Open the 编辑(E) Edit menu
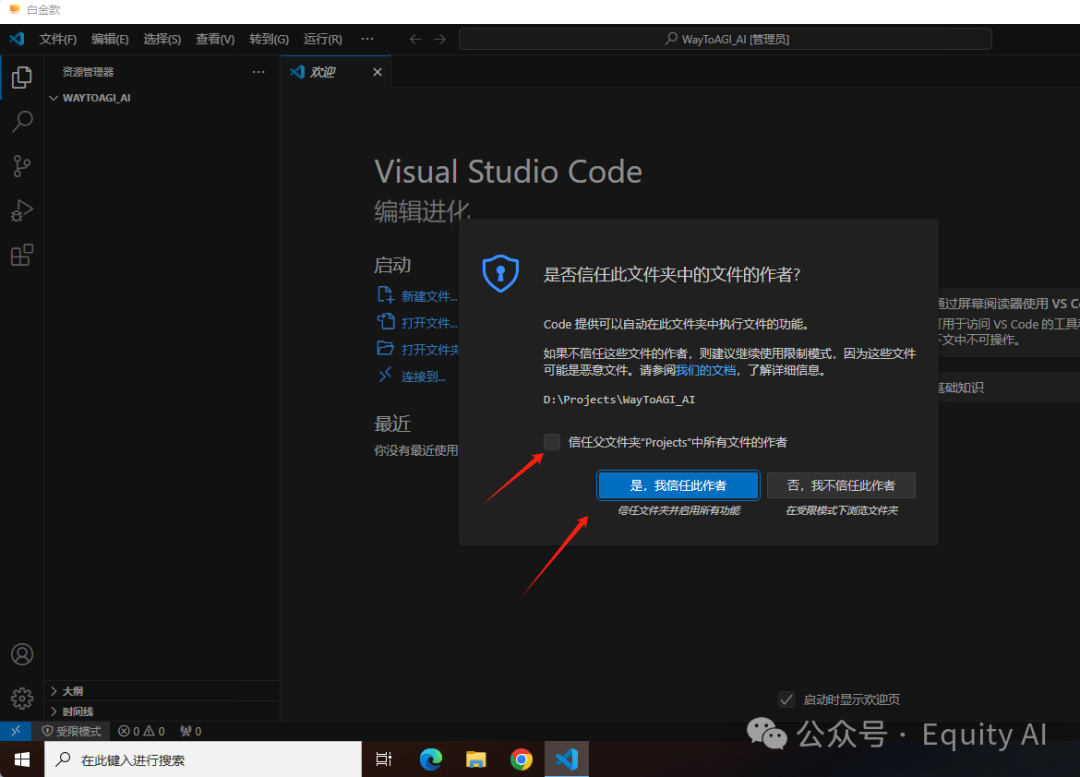Image resolution: width=1080 pixels, height=777 pixels. [110, 39]
